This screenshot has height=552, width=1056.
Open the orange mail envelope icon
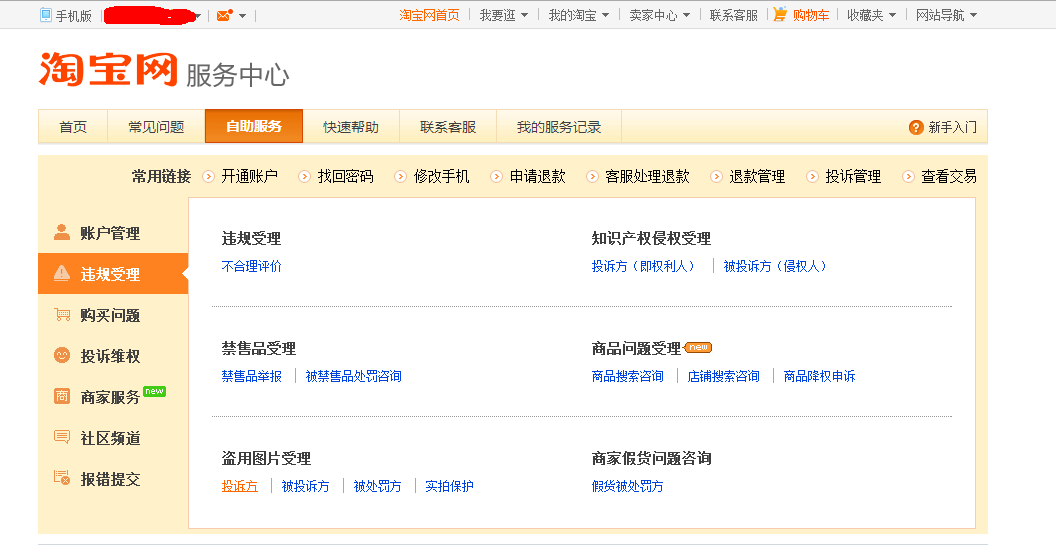point(224,15)
